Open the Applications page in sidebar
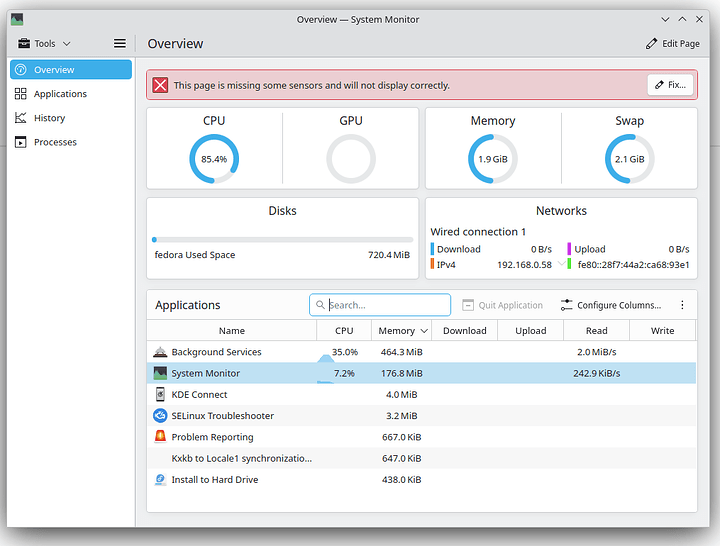720x546 pixels. click(60, 94)
